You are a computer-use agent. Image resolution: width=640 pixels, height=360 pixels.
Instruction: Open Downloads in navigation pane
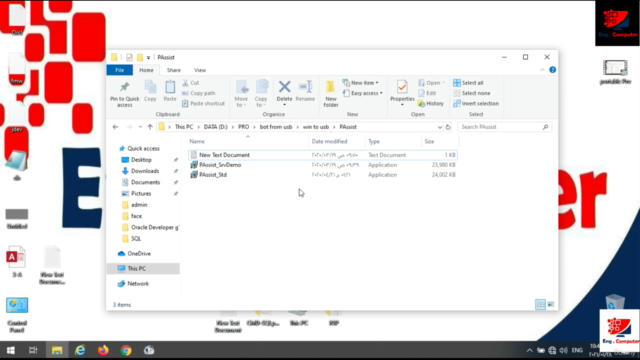click(145, 171)
